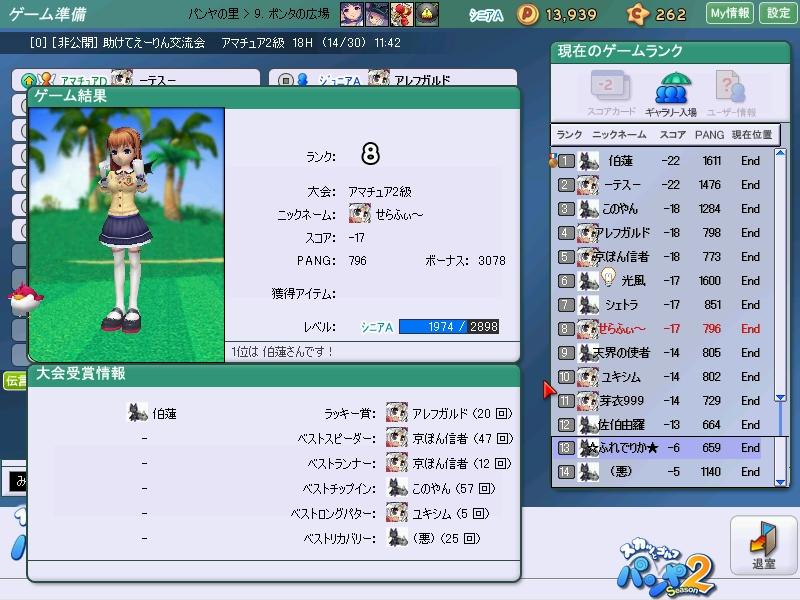The height and width of the screenshot is (600, 800).
Task: Click the lightbulb icon beside 光風
Action: pos(608,277)
